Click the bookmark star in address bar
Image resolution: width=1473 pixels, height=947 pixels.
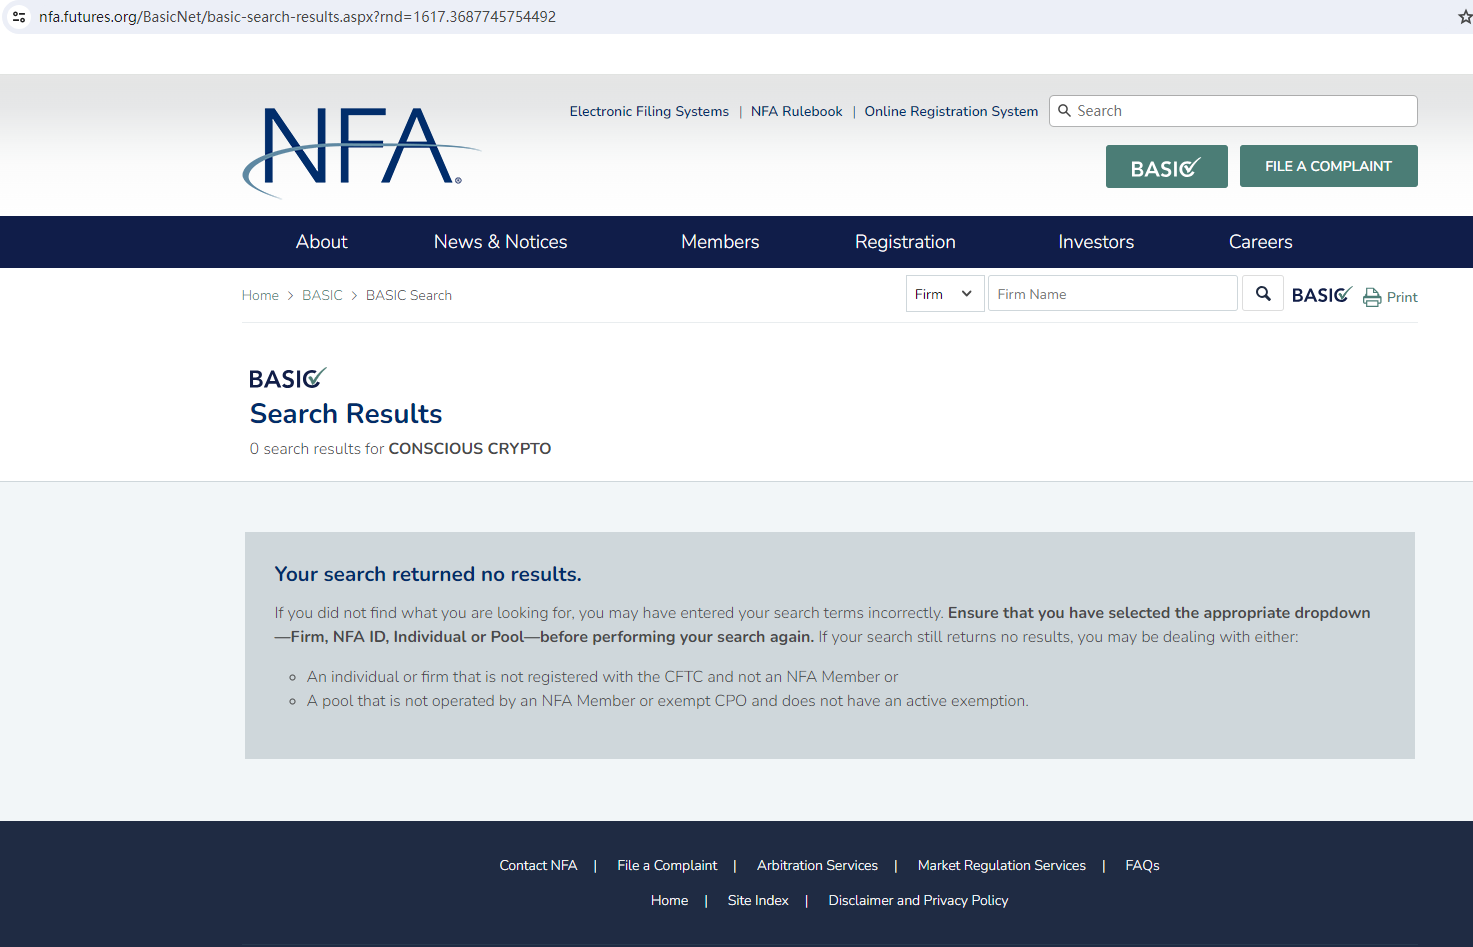click(1464, 17)
